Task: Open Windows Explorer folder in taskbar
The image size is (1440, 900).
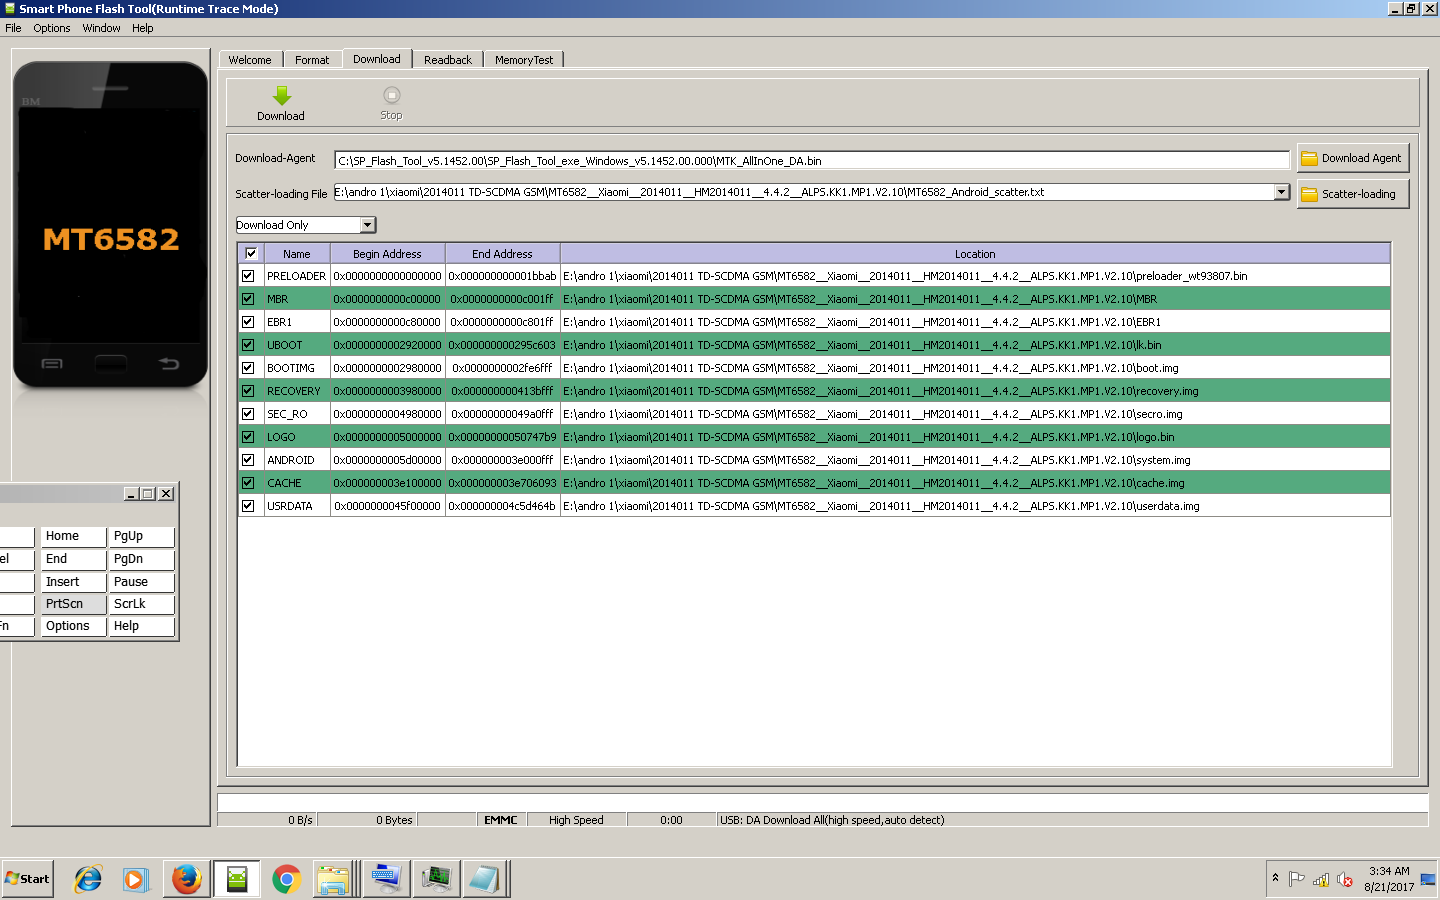Action: tap(334, 879)
